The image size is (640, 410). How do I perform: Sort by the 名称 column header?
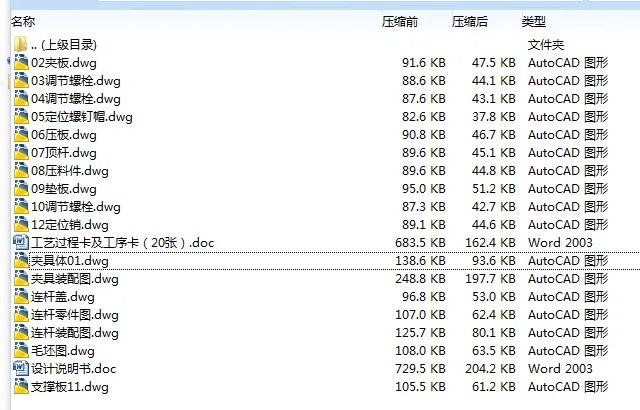click(23, 21)
